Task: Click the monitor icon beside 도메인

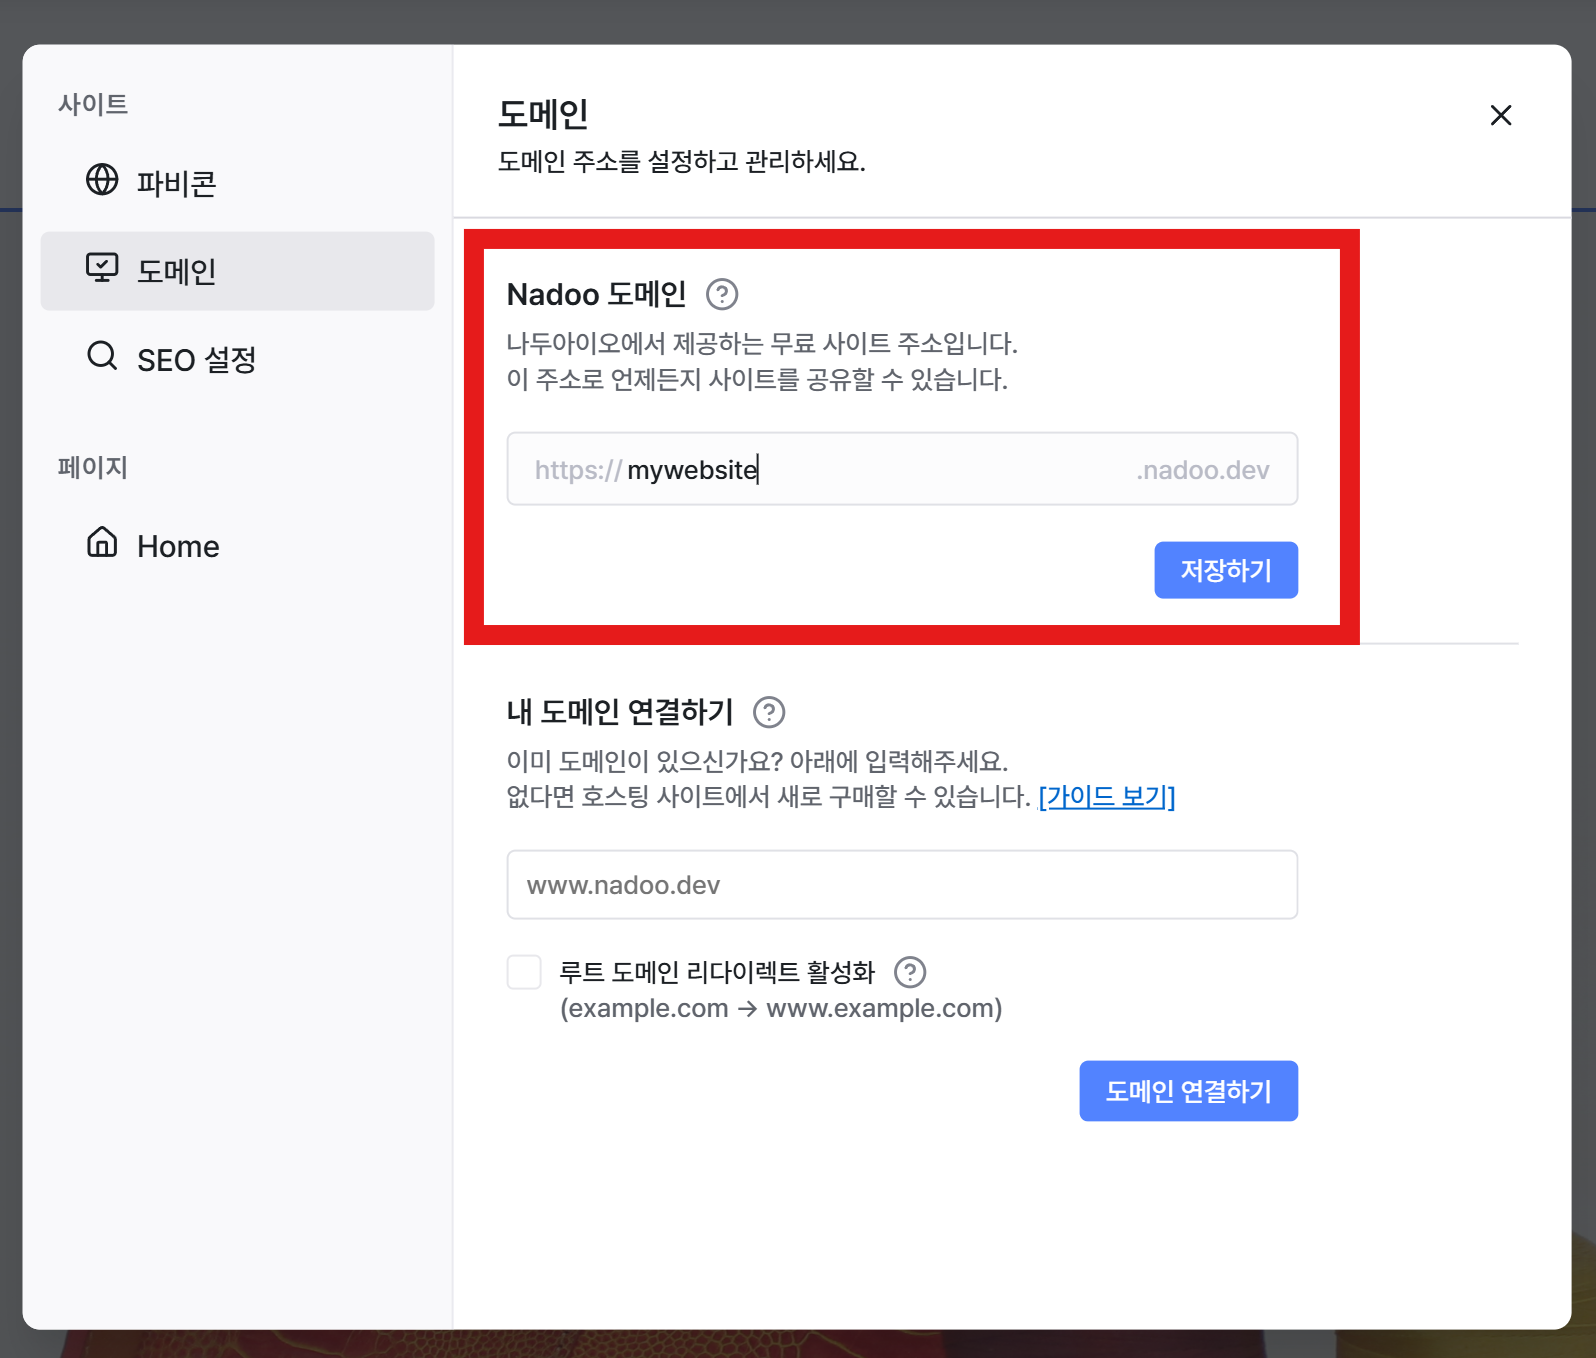Action: pos(102,268)
